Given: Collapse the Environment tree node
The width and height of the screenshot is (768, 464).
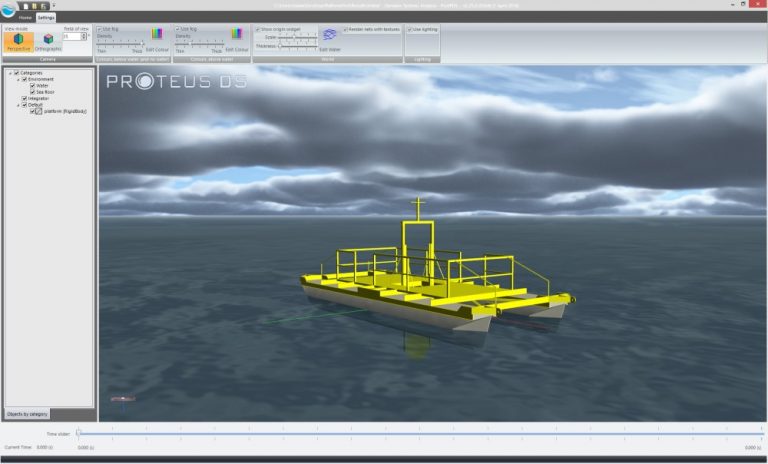Looking at the screenshot, I should [17, 79].
